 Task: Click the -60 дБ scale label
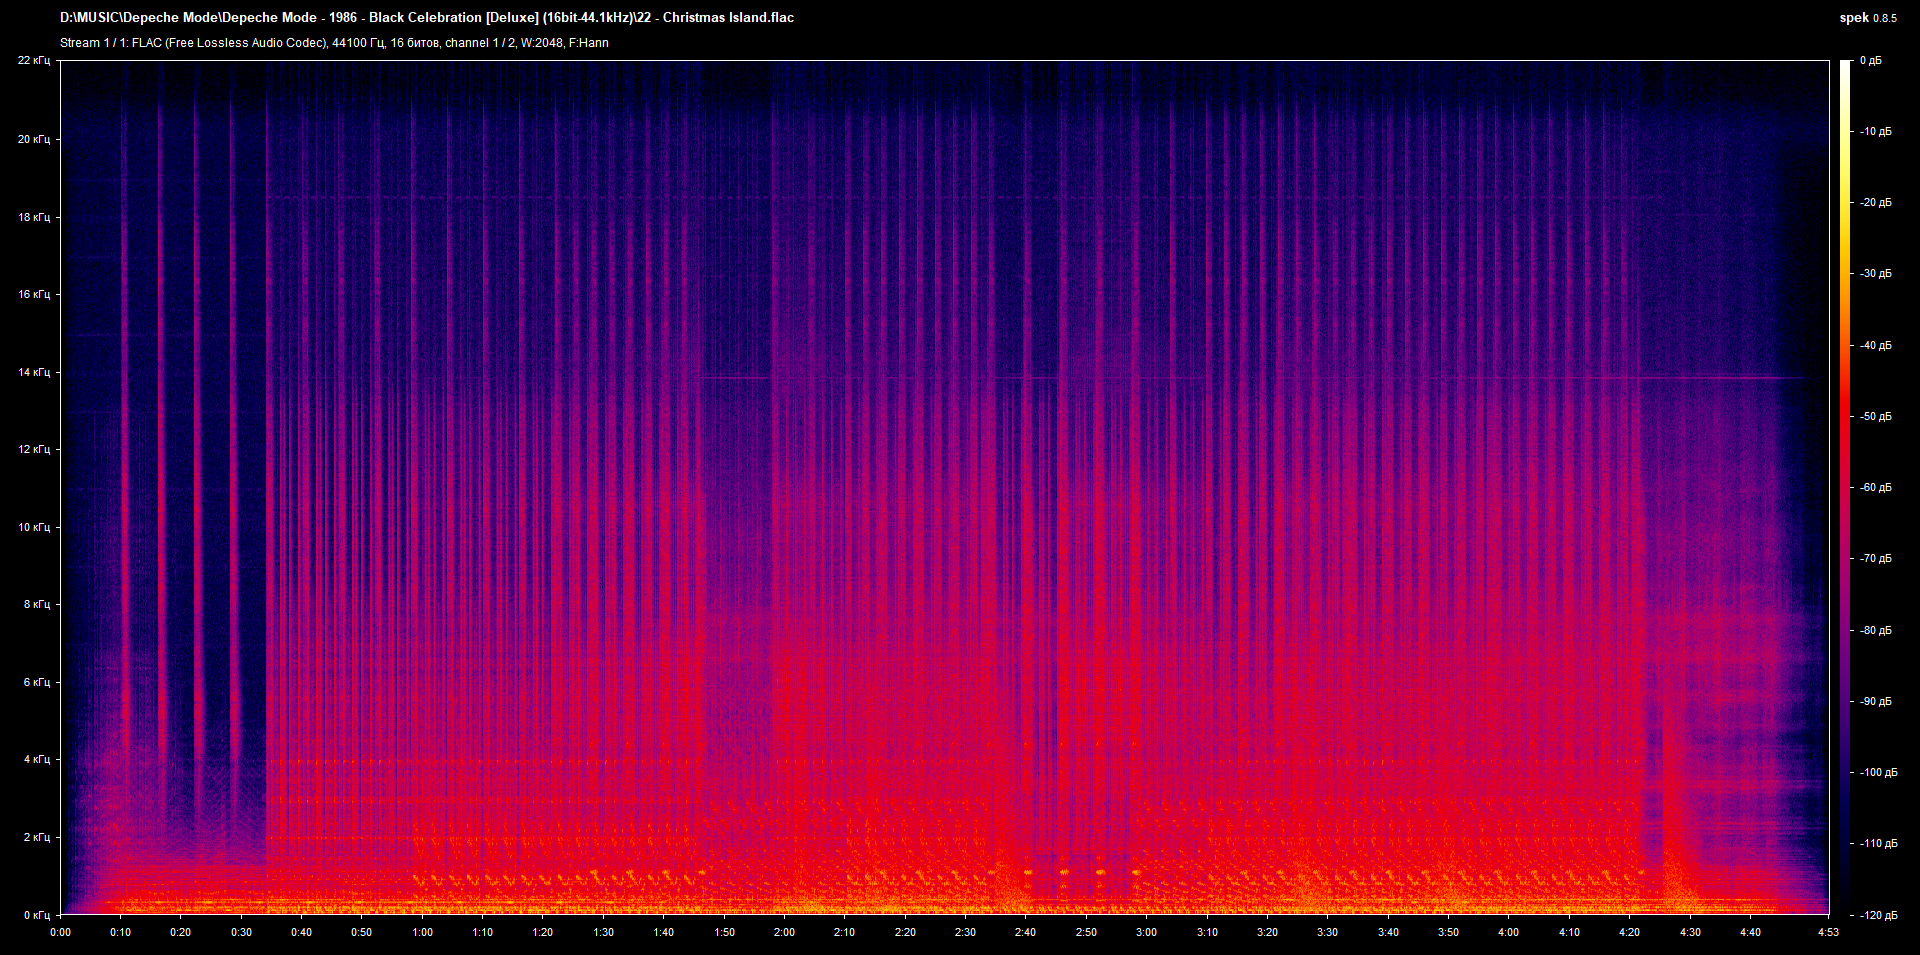tap(1875, 488)
